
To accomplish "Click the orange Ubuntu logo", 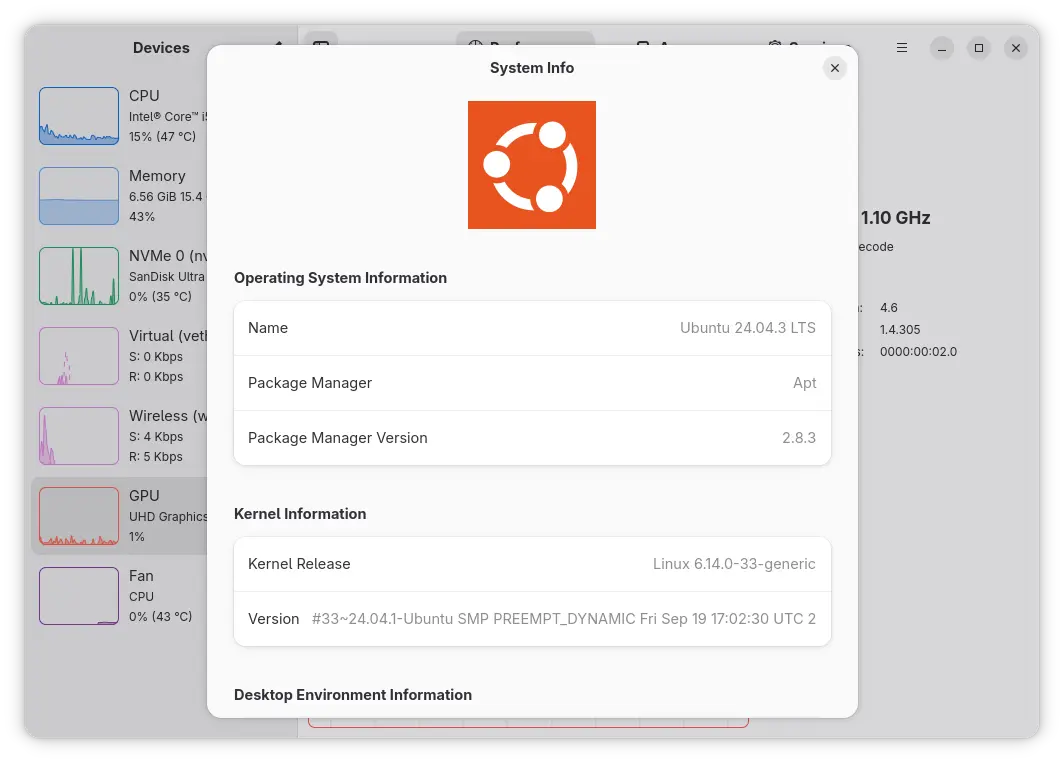I will pos(532,165).
